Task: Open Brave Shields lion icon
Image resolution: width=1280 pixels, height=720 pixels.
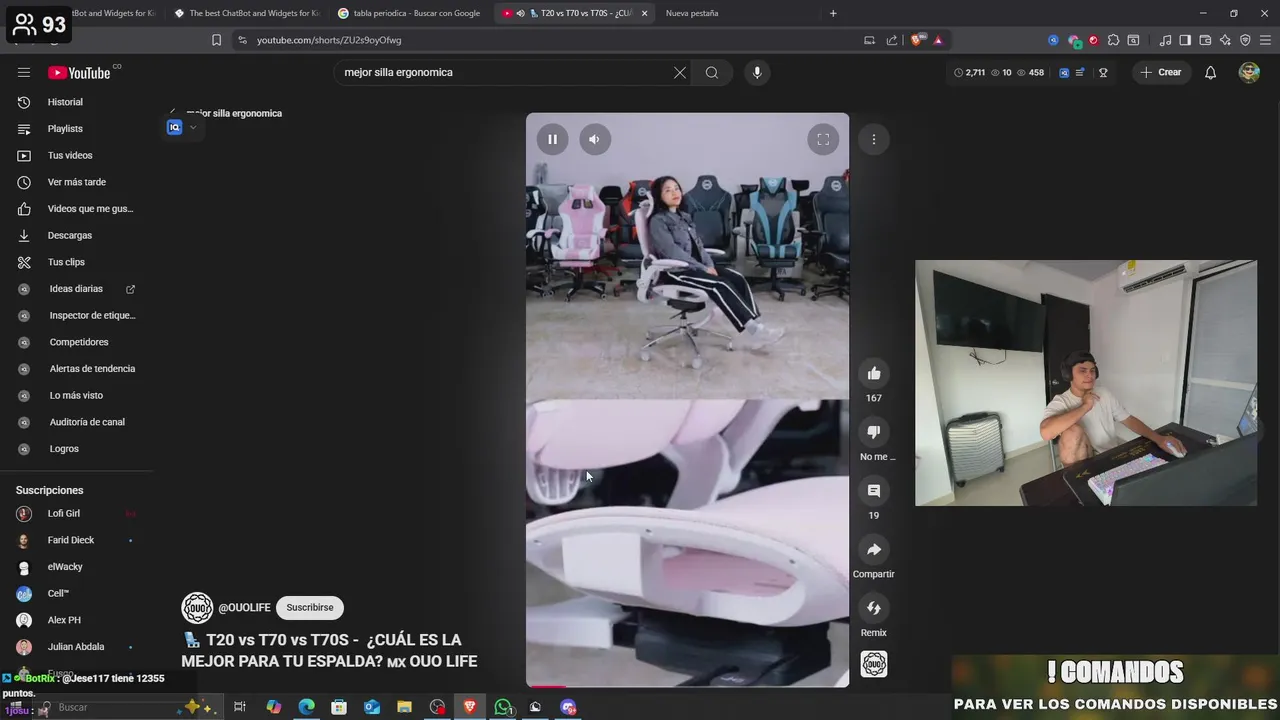Action: 917,40
